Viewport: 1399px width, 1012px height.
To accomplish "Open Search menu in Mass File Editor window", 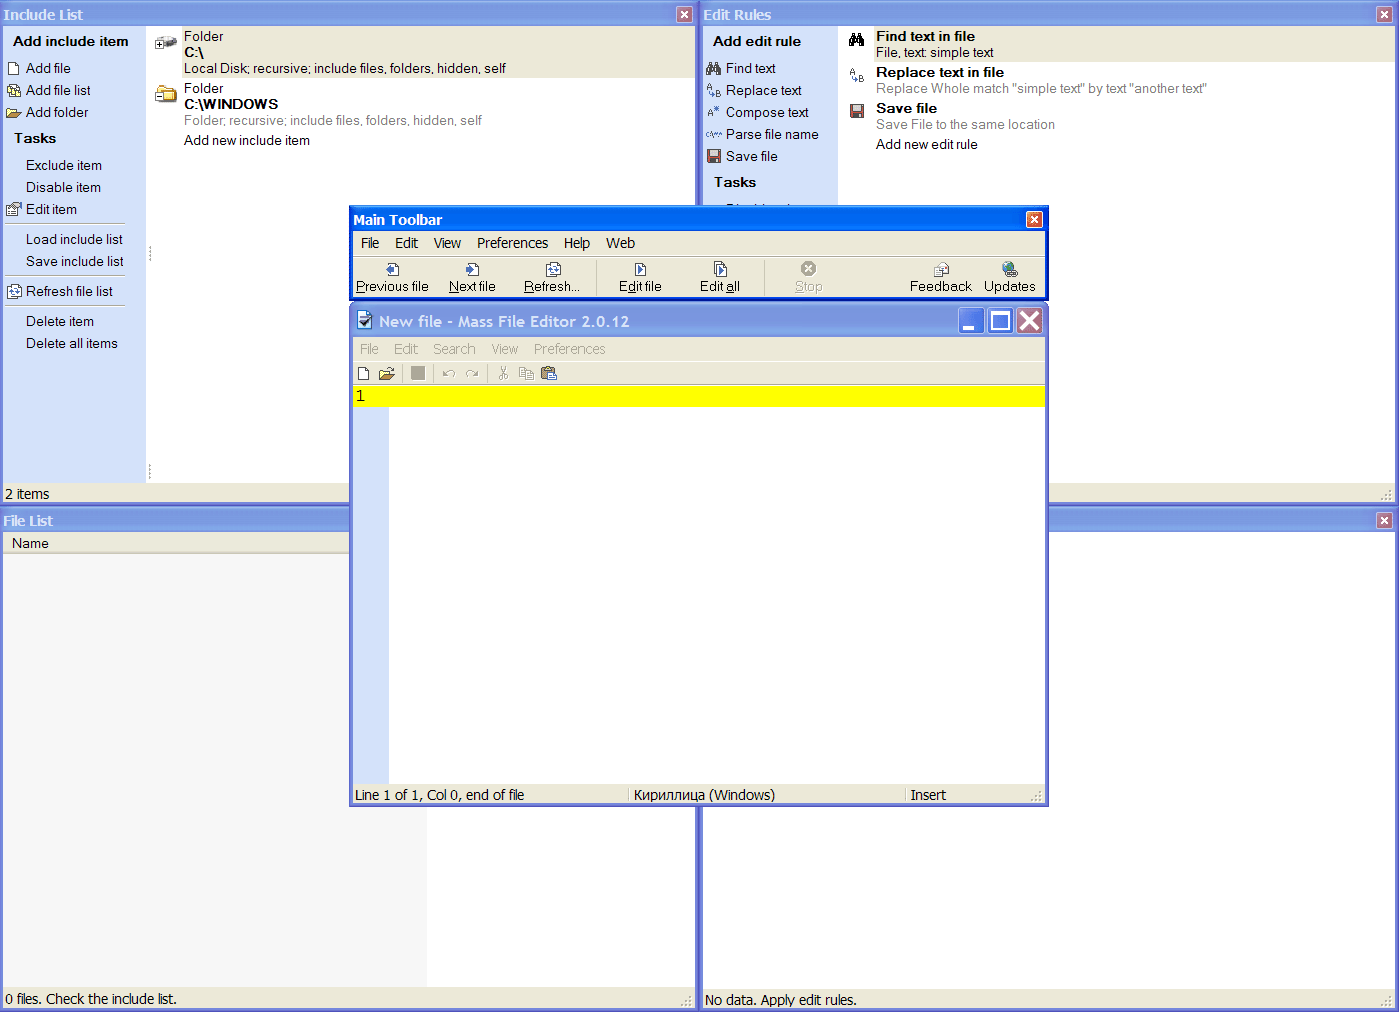I will pos(454,349).
